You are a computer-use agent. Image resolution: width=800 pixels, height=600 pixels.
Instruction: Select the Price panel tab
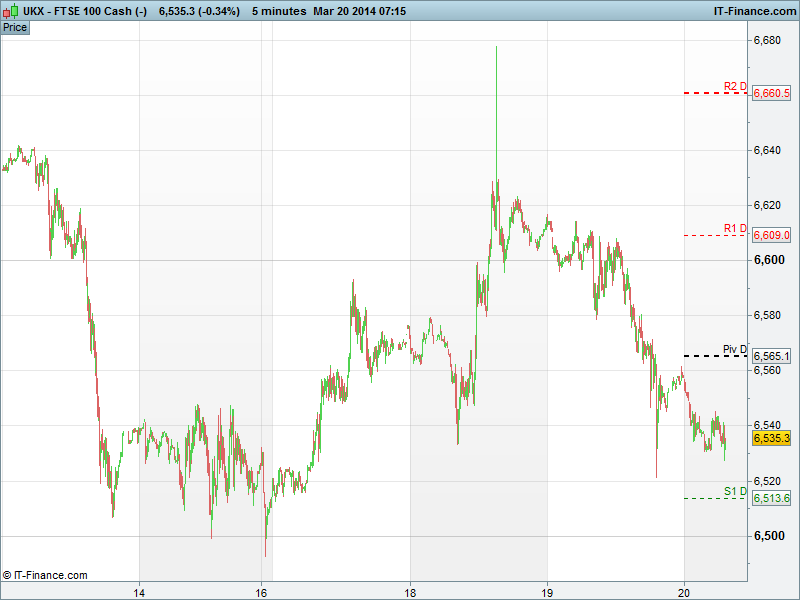[15, 27]
